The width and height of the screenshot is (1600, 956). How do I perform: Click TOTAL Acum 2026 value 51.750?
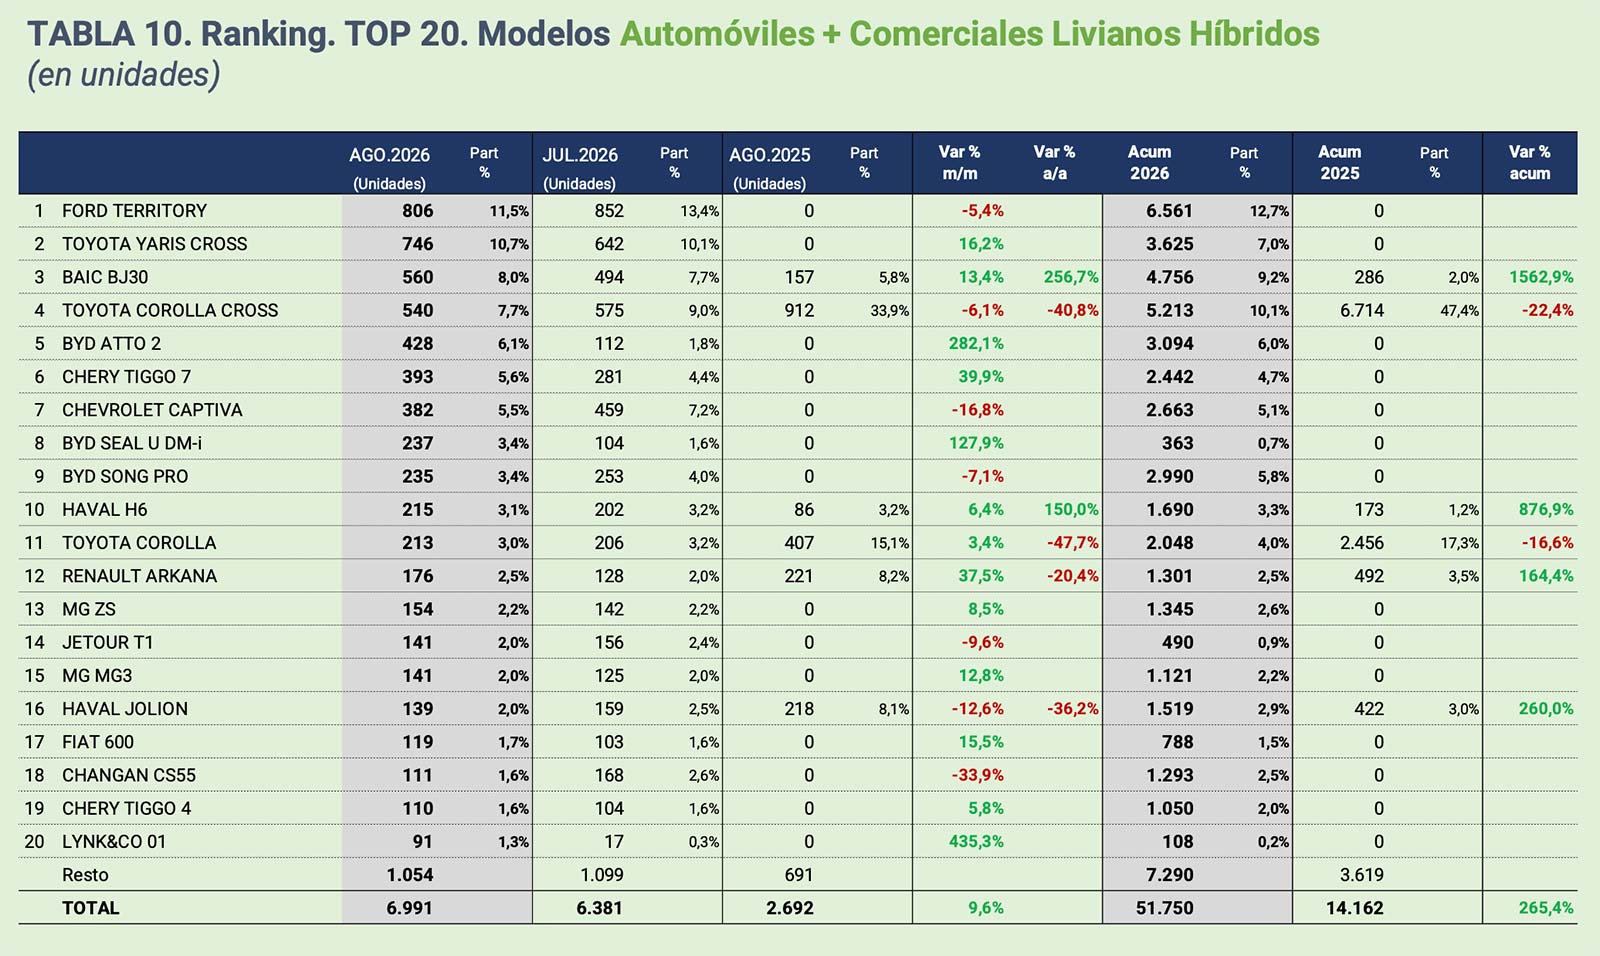1165,908
